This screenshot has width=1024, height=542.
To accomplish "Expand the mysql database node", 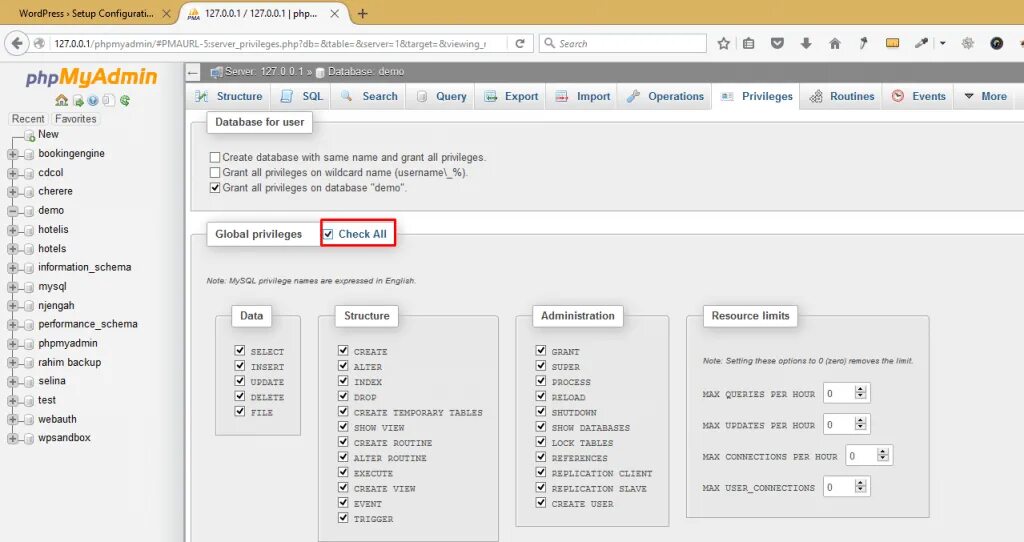I will coord(12,287).
